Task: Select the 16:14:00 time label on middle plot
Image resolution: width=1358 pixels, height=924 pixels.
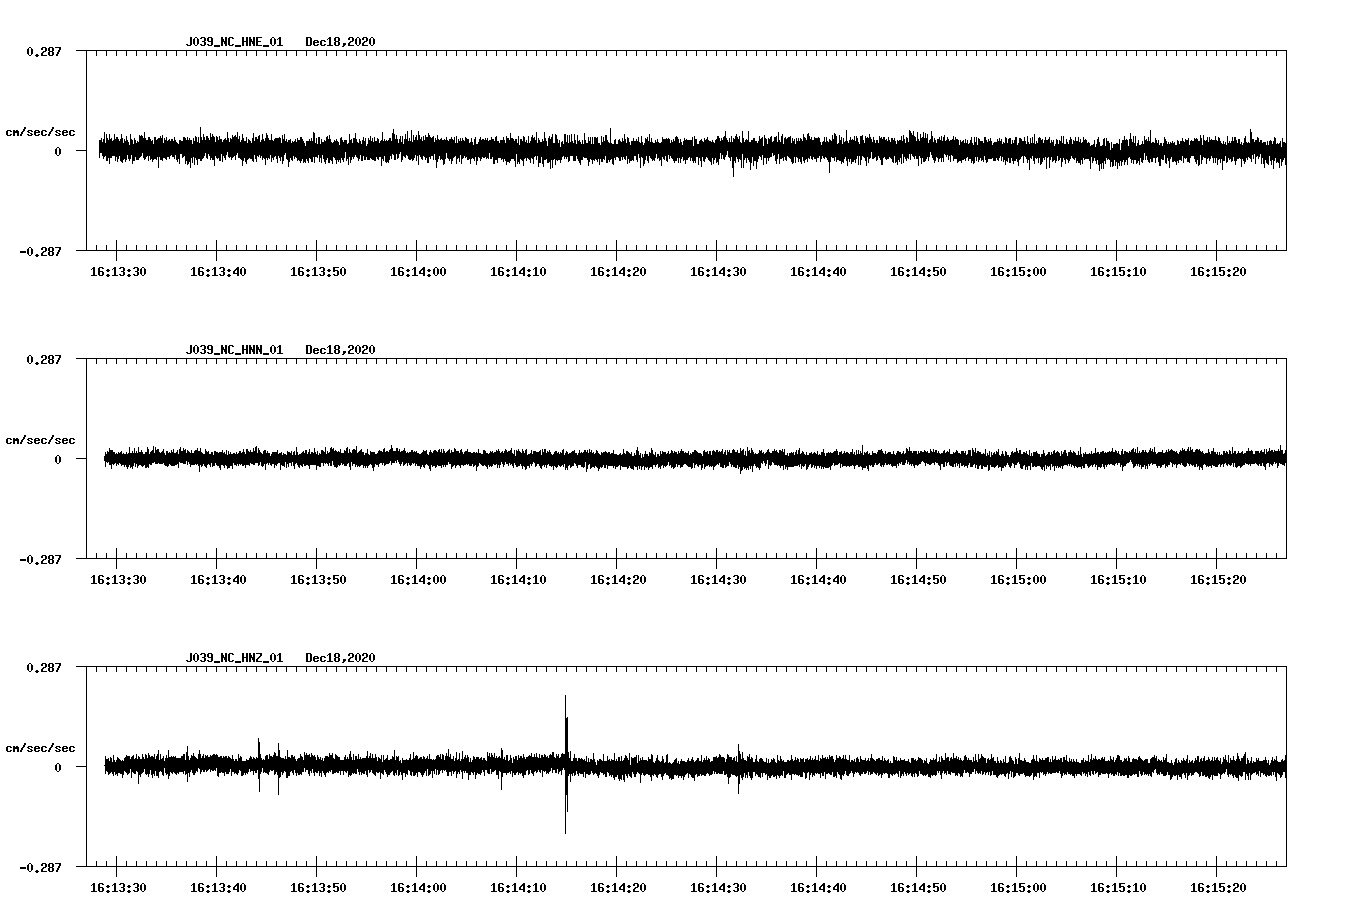Action: [x=418, y=577]
